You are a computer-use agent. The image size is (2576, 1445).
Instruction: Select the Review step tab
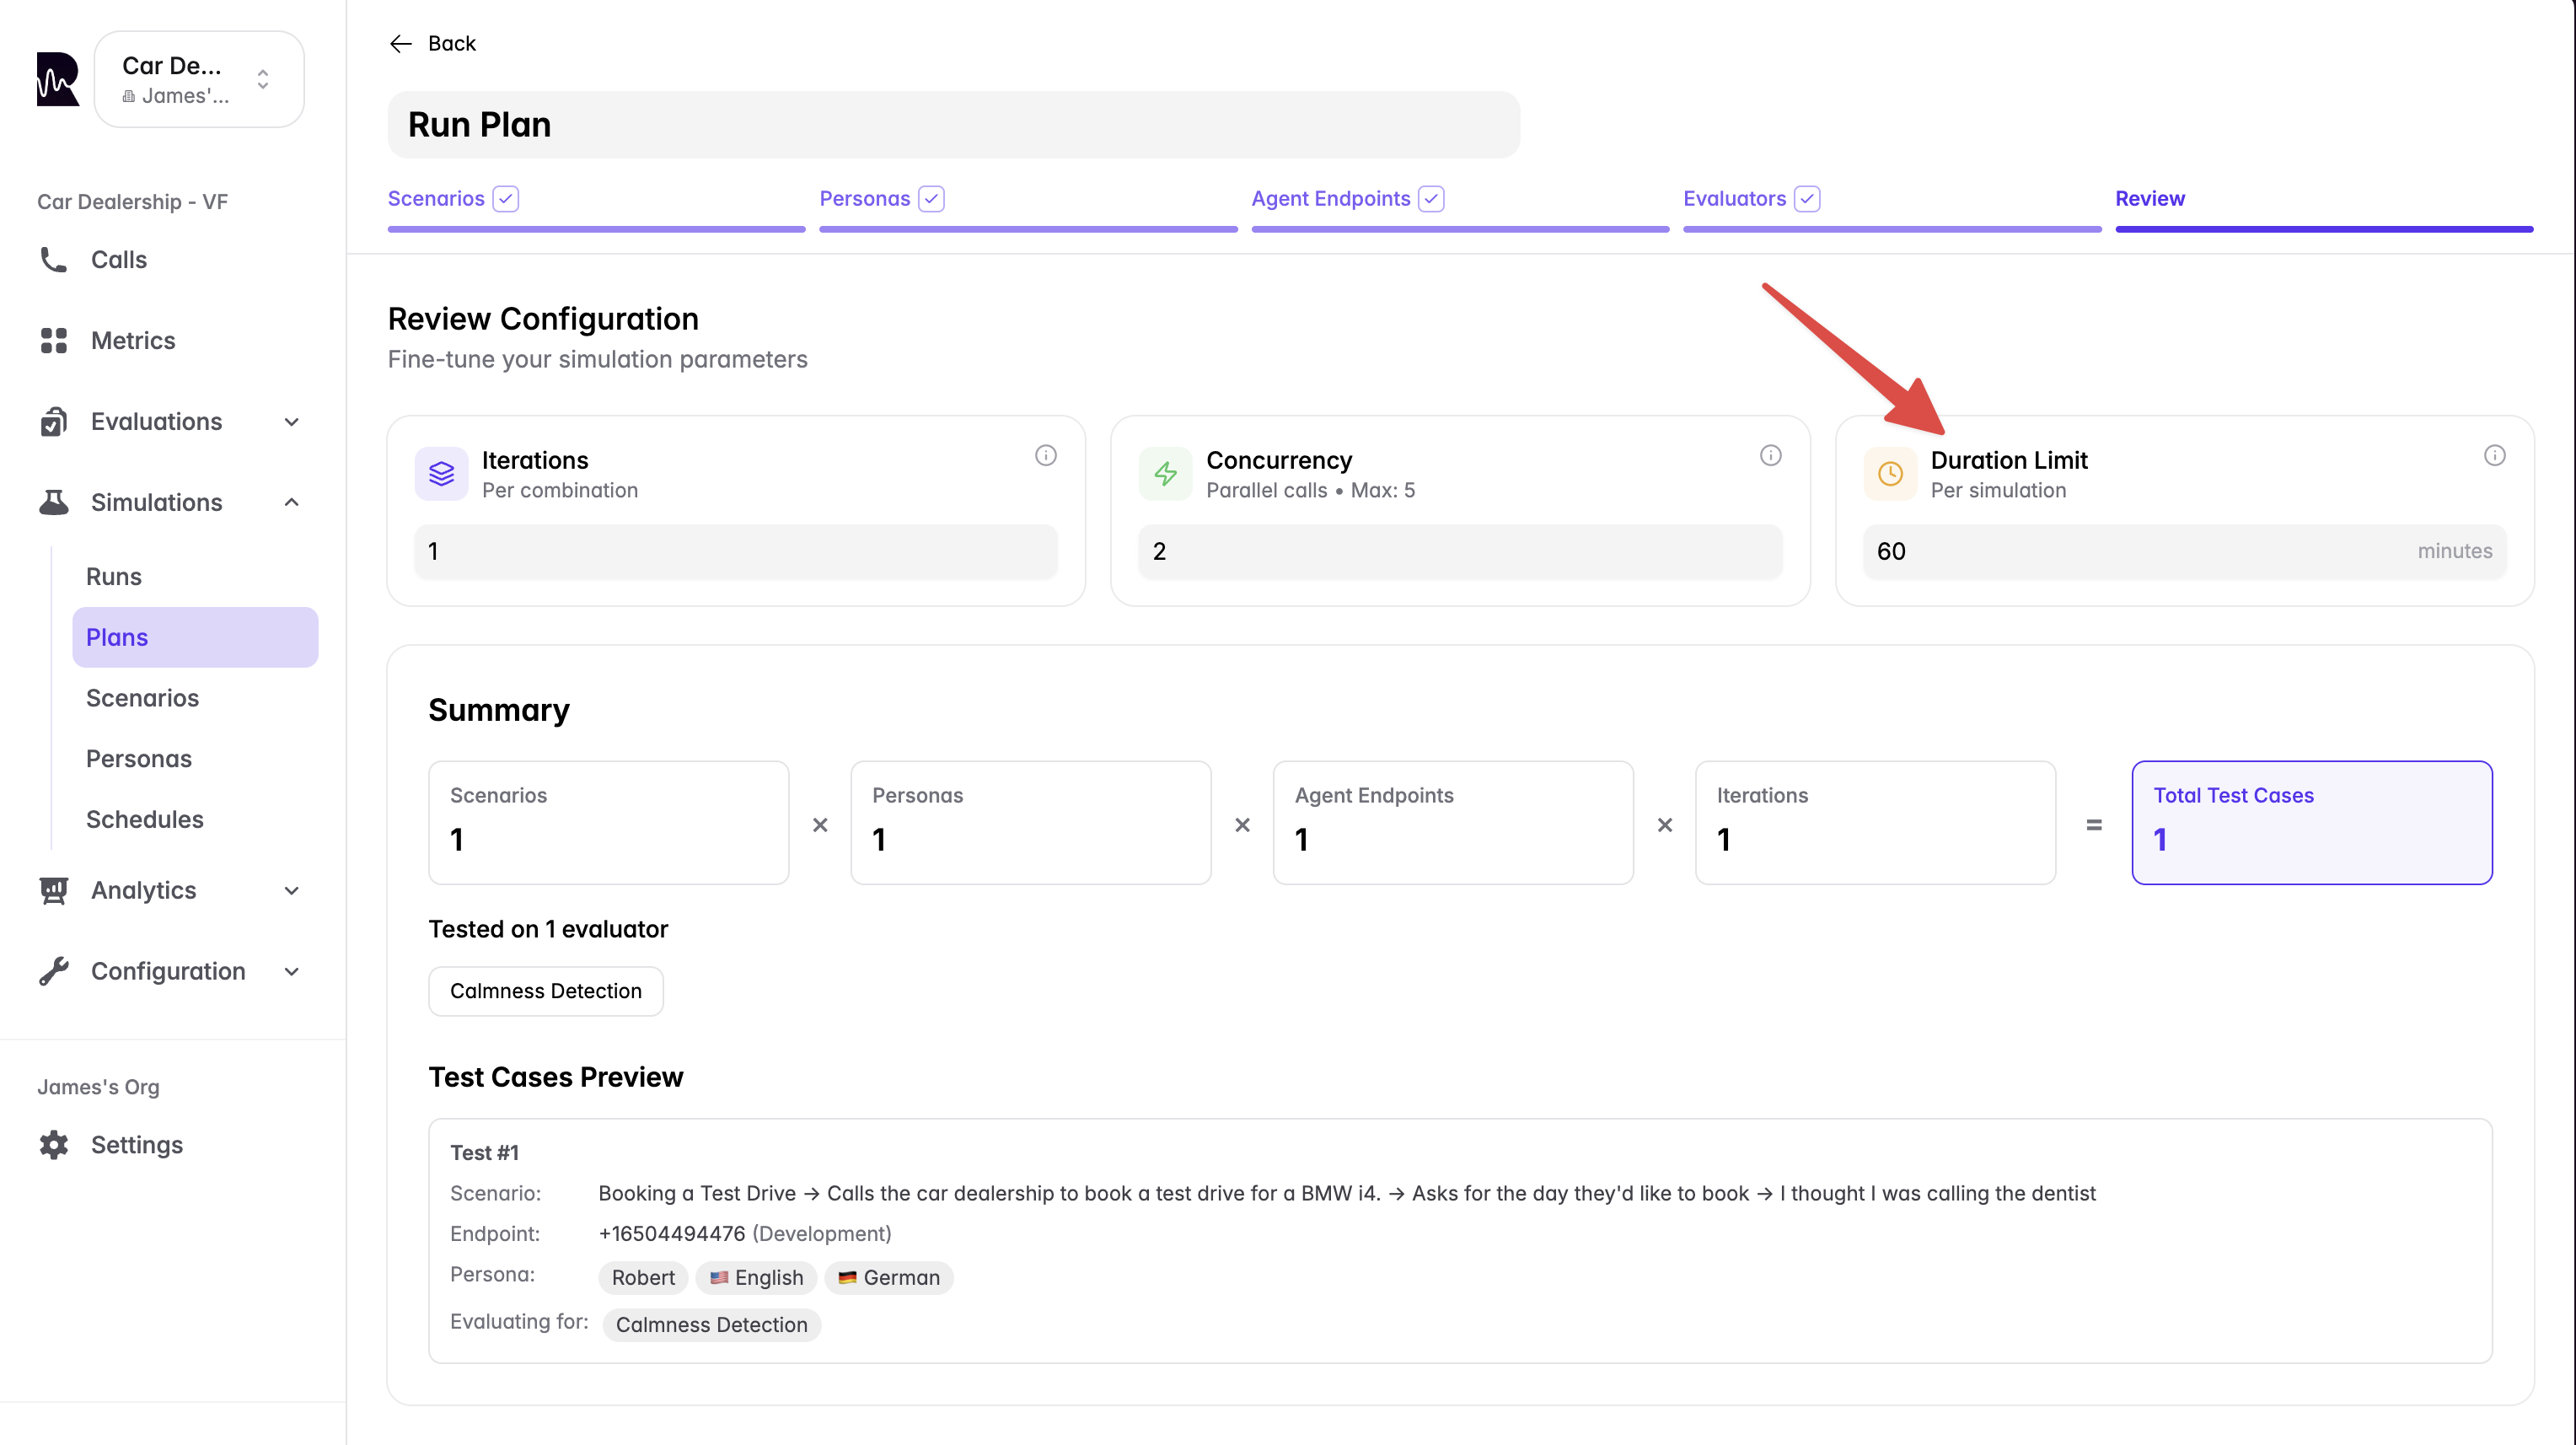click(x=2149, y=199)
